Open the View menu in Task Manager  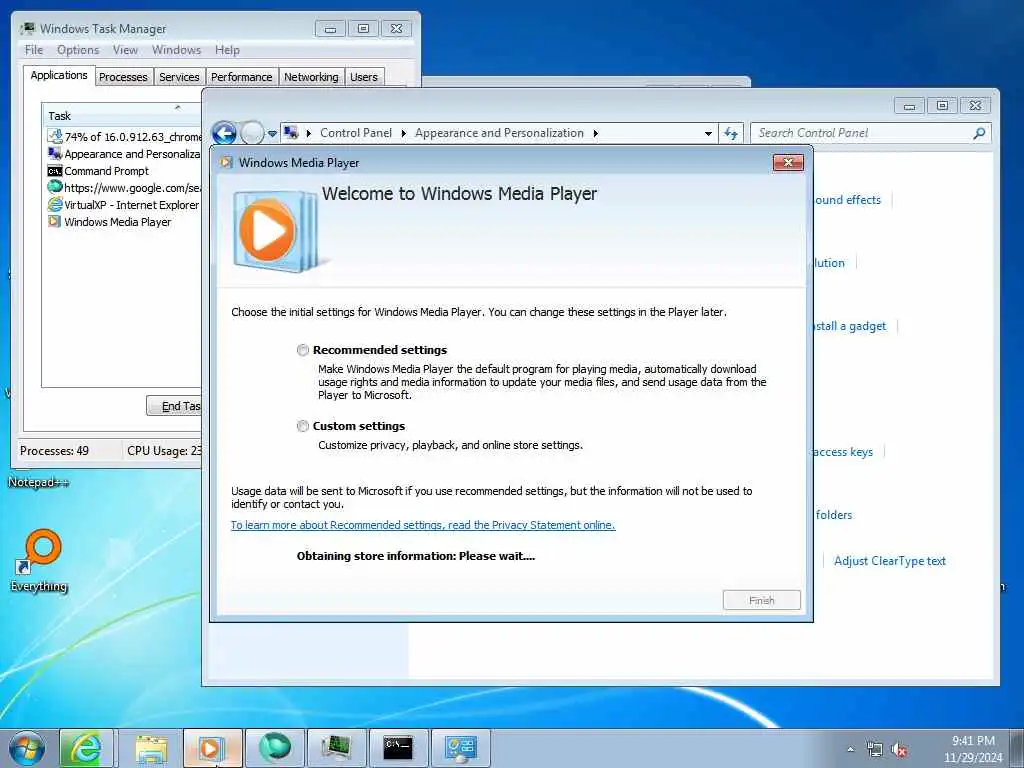click(125, 50)
